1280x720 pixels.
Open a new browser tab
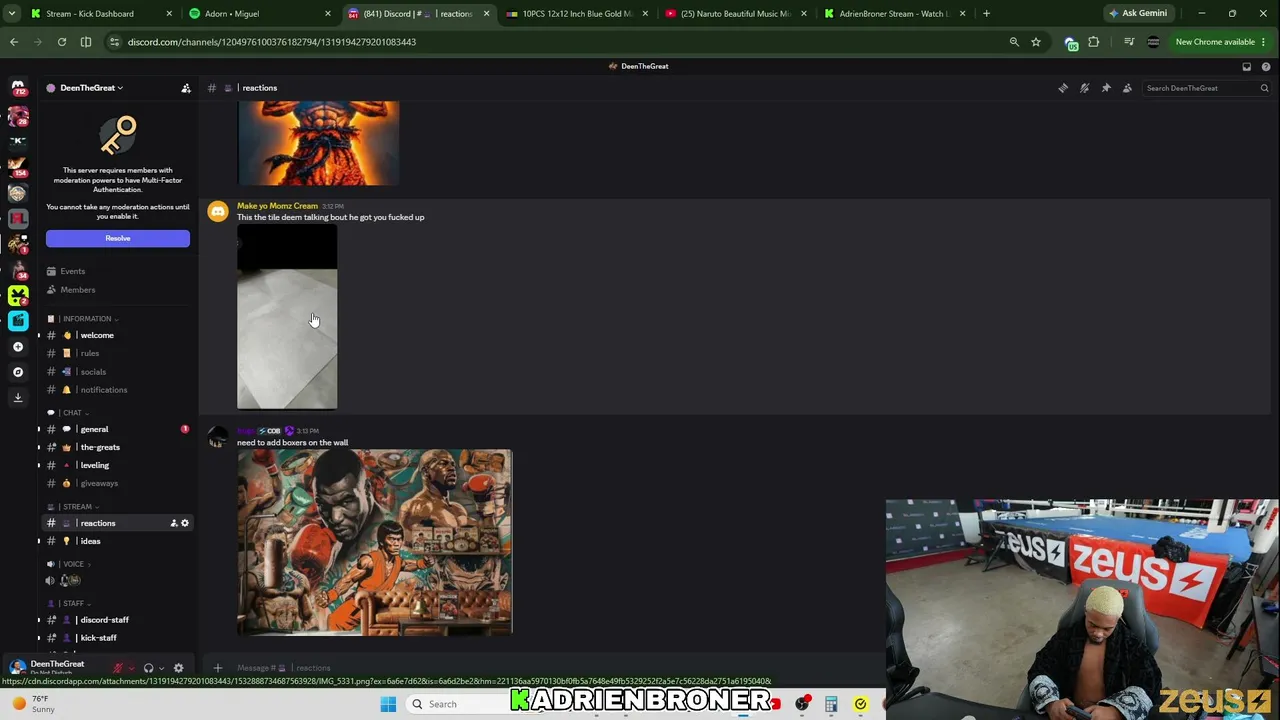click(986, 14)
